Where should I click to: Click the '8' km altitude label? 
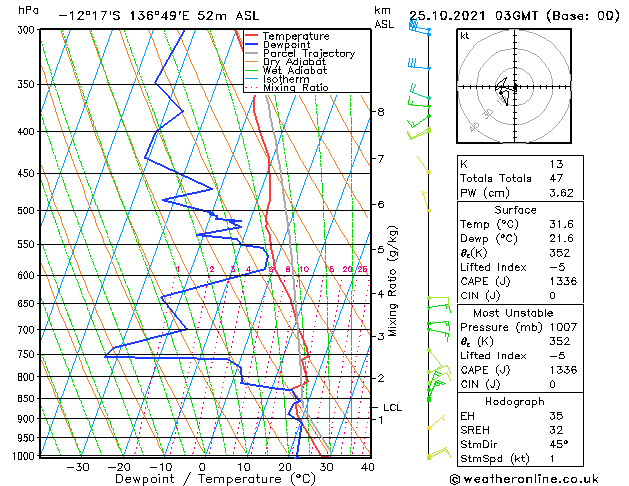pos(381,112)
